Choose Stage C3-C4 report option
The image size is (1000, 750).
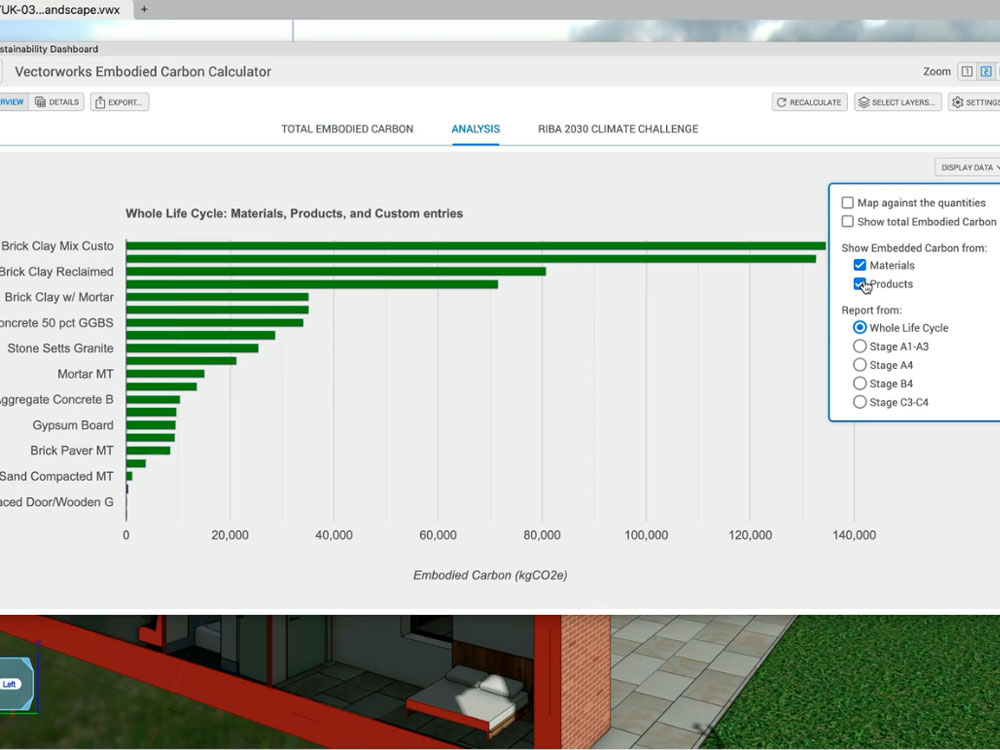(x=860, y=402)
